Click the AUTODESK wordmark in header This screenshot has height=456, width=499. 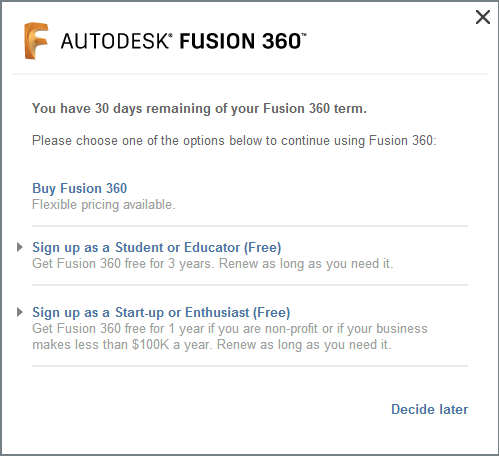point(116,41)
